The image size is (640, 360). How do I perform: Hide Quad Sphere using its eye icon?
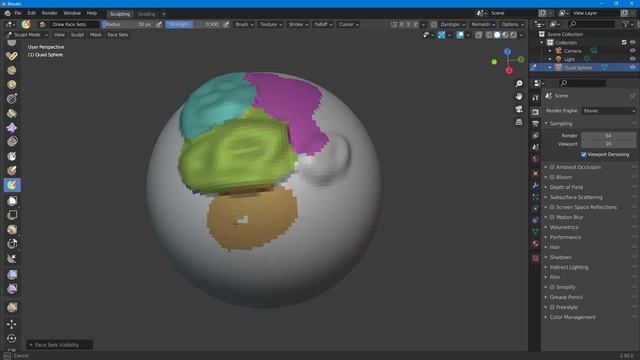pyautogui.click(x=633, y=67)
